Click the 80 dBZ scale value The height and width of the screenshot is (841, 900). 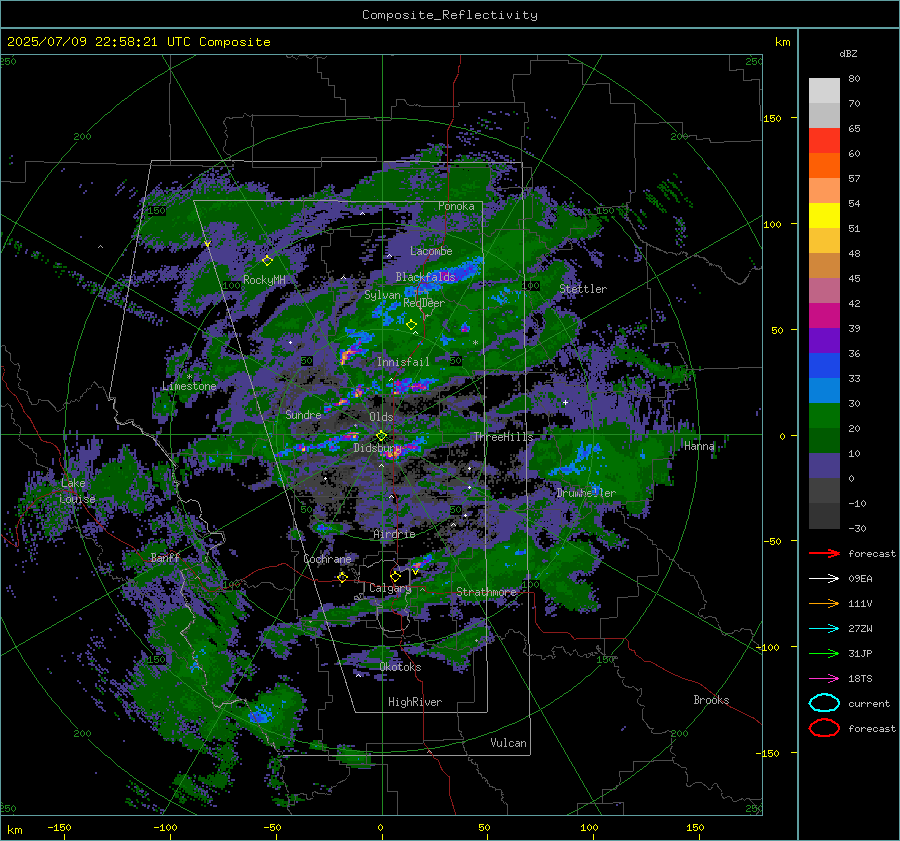click(854, 79)
